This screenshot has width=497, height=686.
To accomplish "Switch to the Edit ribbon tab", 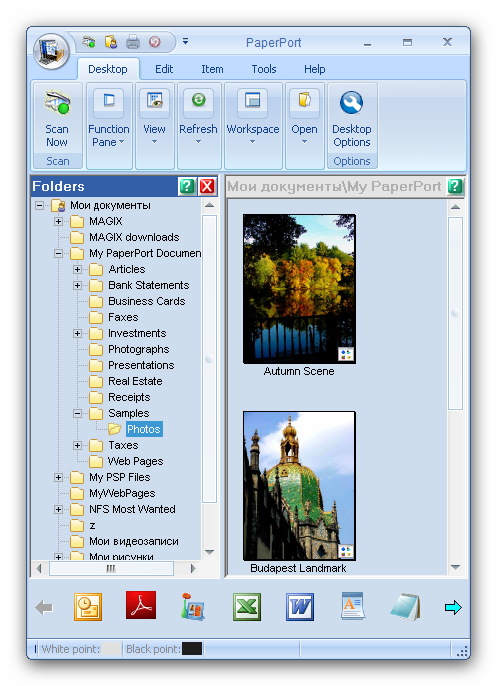I will coord(164,69).
